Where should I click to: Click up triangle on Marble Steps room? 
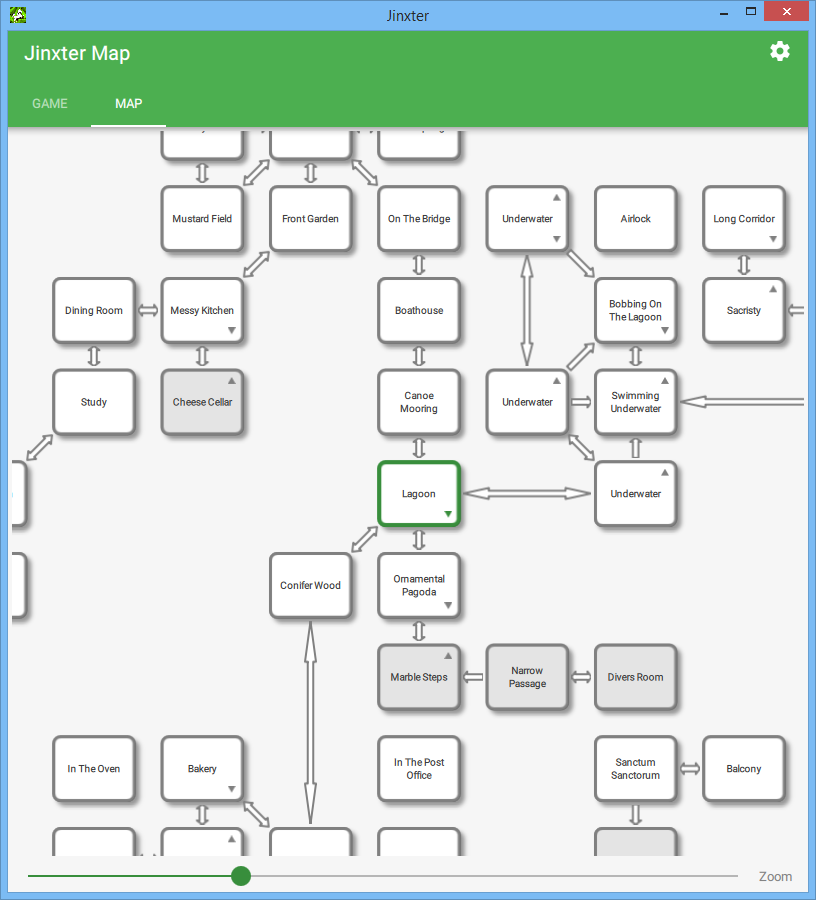click(448, 656)
